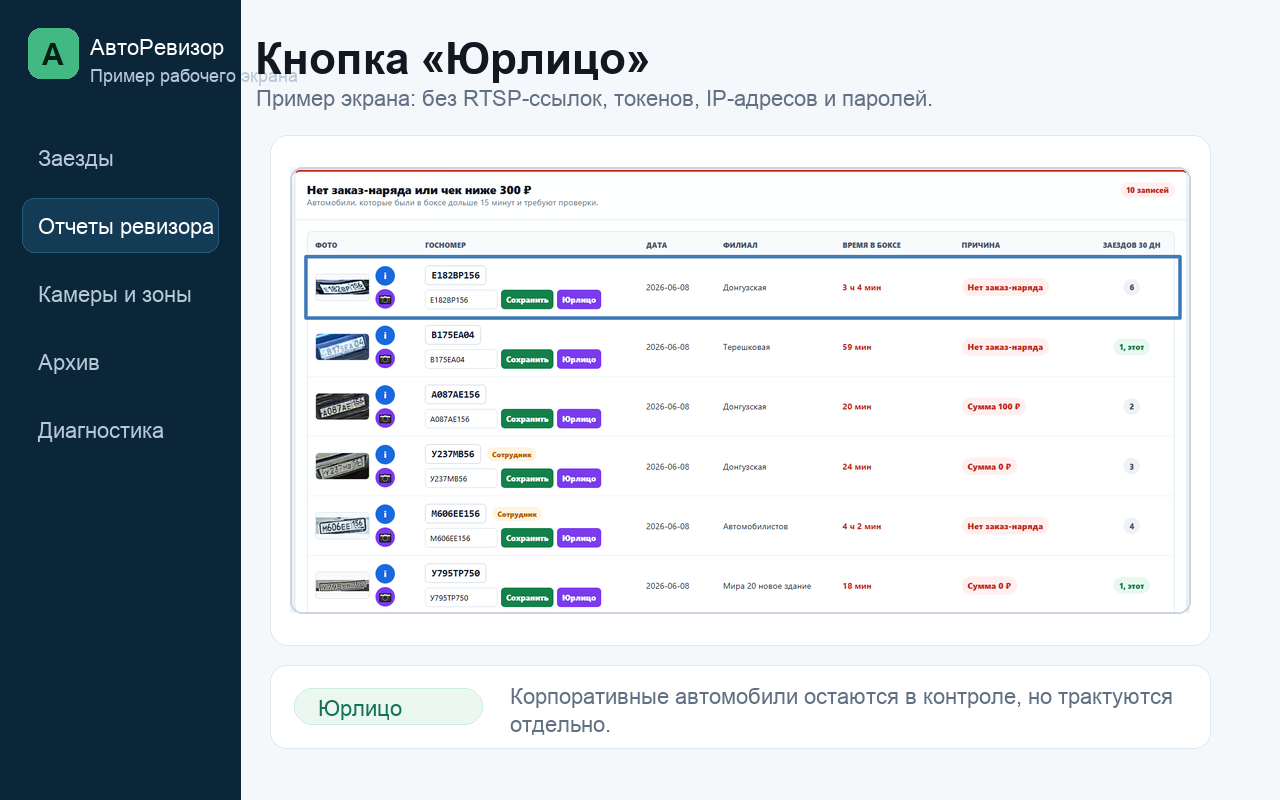Click the green АвтоРевизор logo icon
The width and height of the screenshot is (1280, 800).
click(53, 53)
